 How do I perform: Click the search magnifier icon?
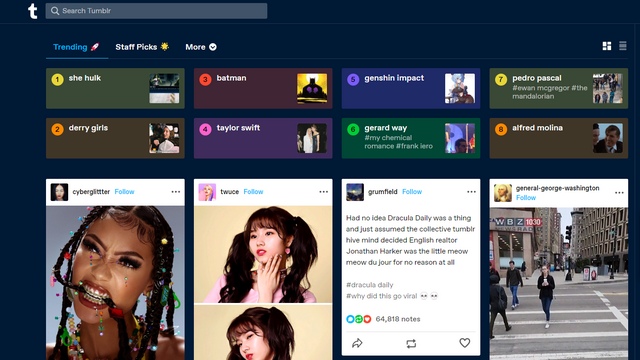pyautogui.click(x=55, y=11)
